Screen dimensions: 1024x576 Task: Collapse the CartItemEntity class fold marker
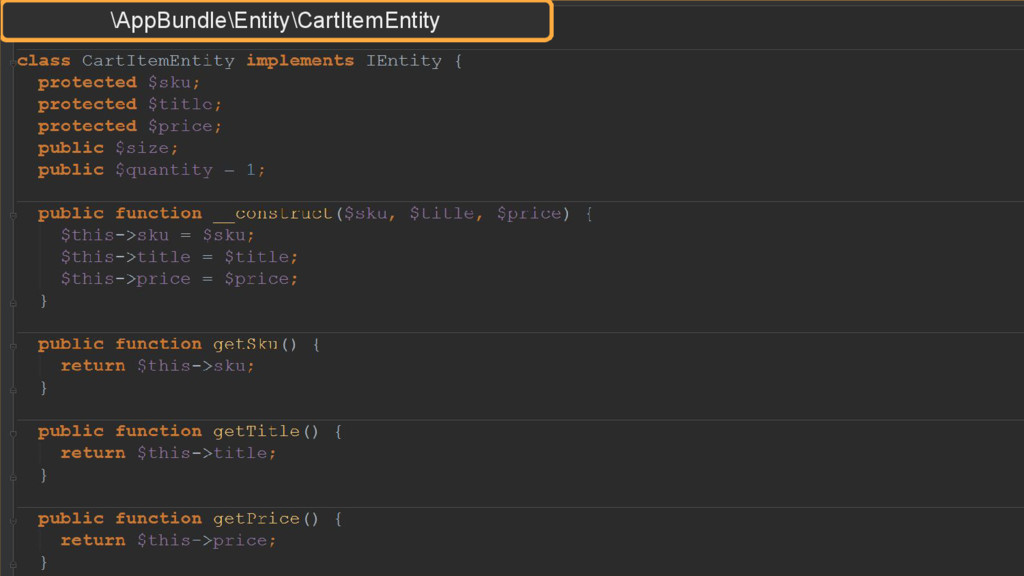coord(13,62)
